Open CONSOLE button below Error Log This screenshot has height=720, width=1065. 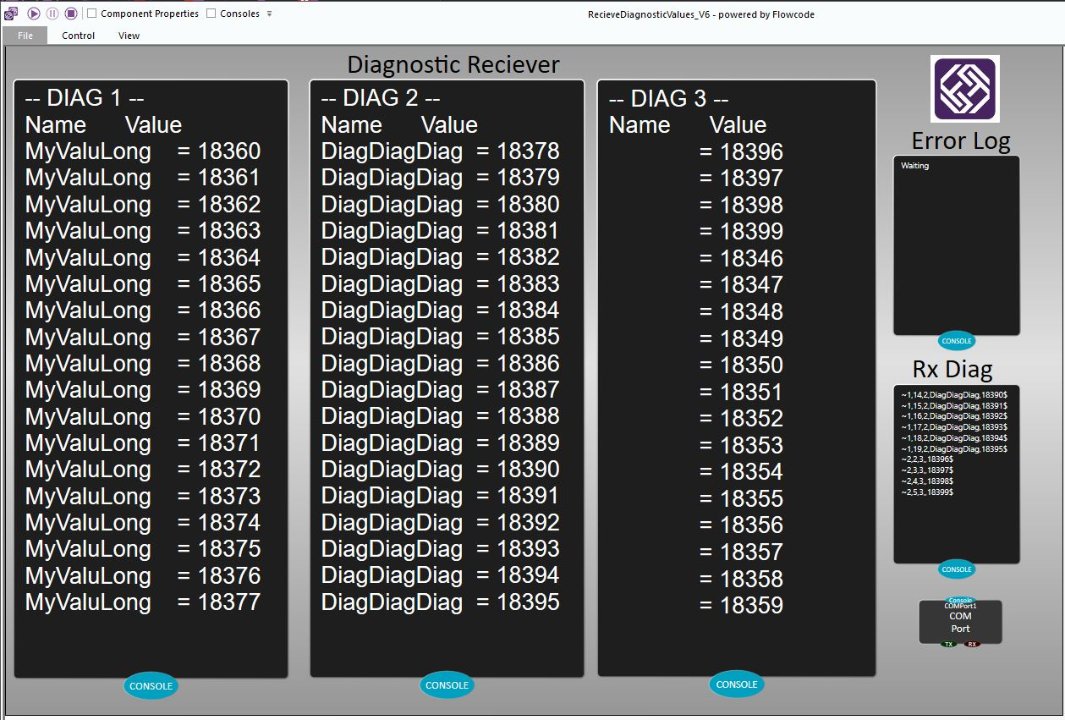[x=956, y=341]
